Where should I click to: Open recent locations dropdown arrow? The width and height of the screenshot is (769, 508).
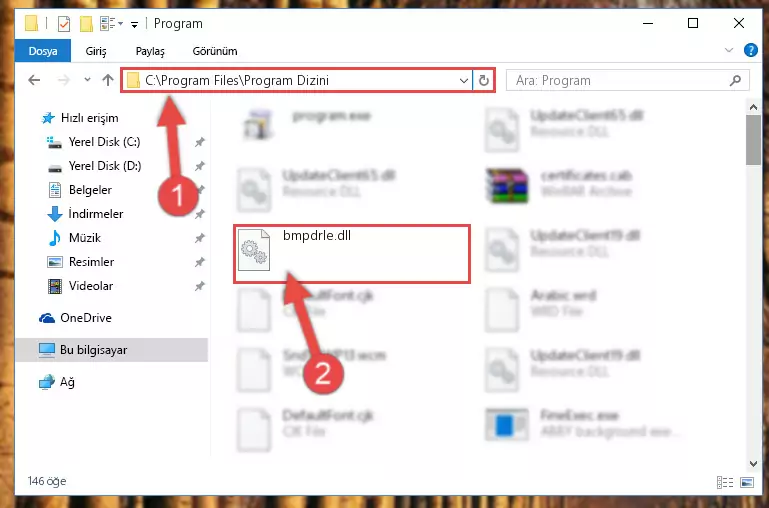point(87,79)
